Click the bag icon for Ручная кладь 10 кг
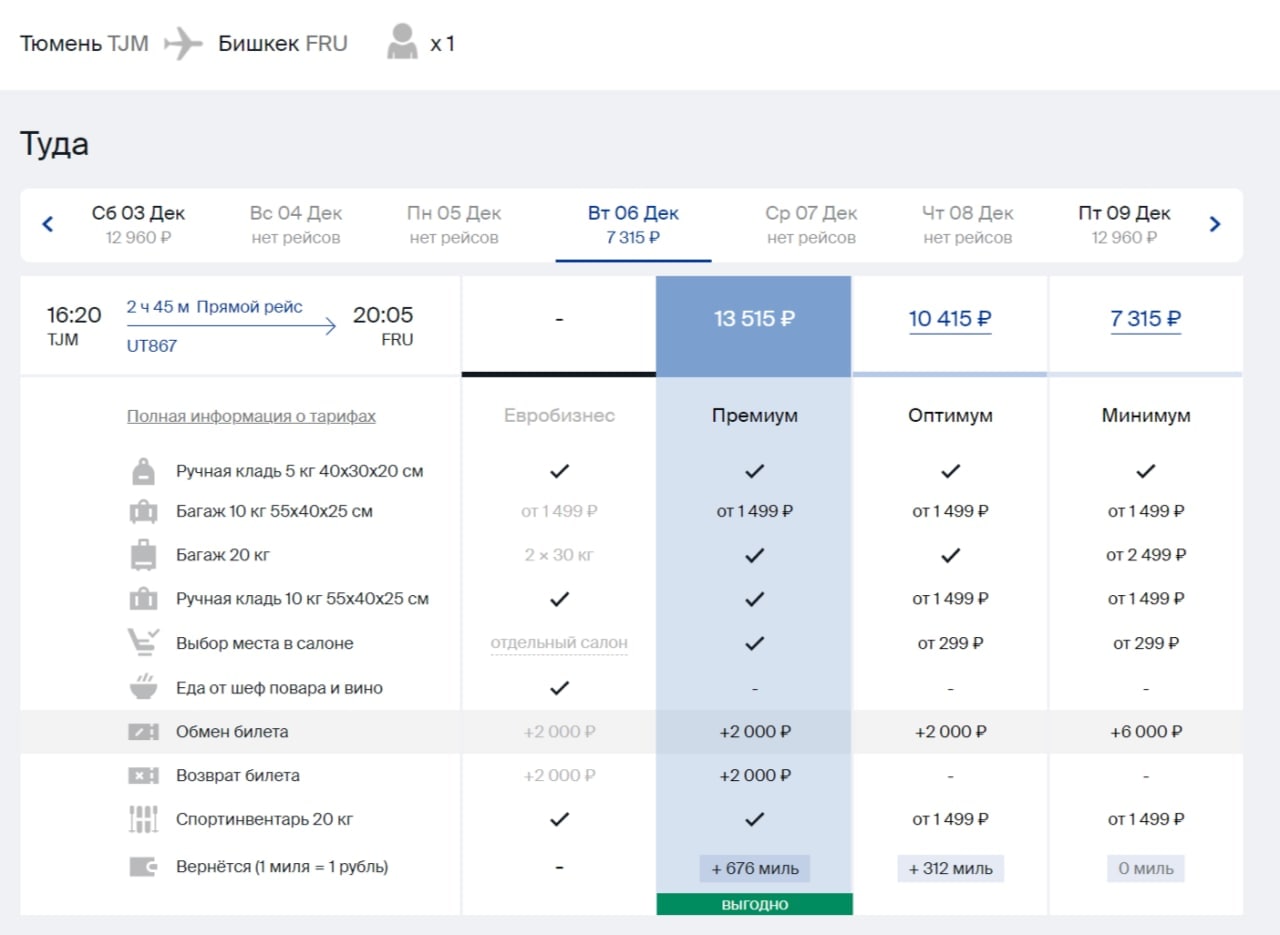This screenshot has width=1280, height=935. click(144, 599)
